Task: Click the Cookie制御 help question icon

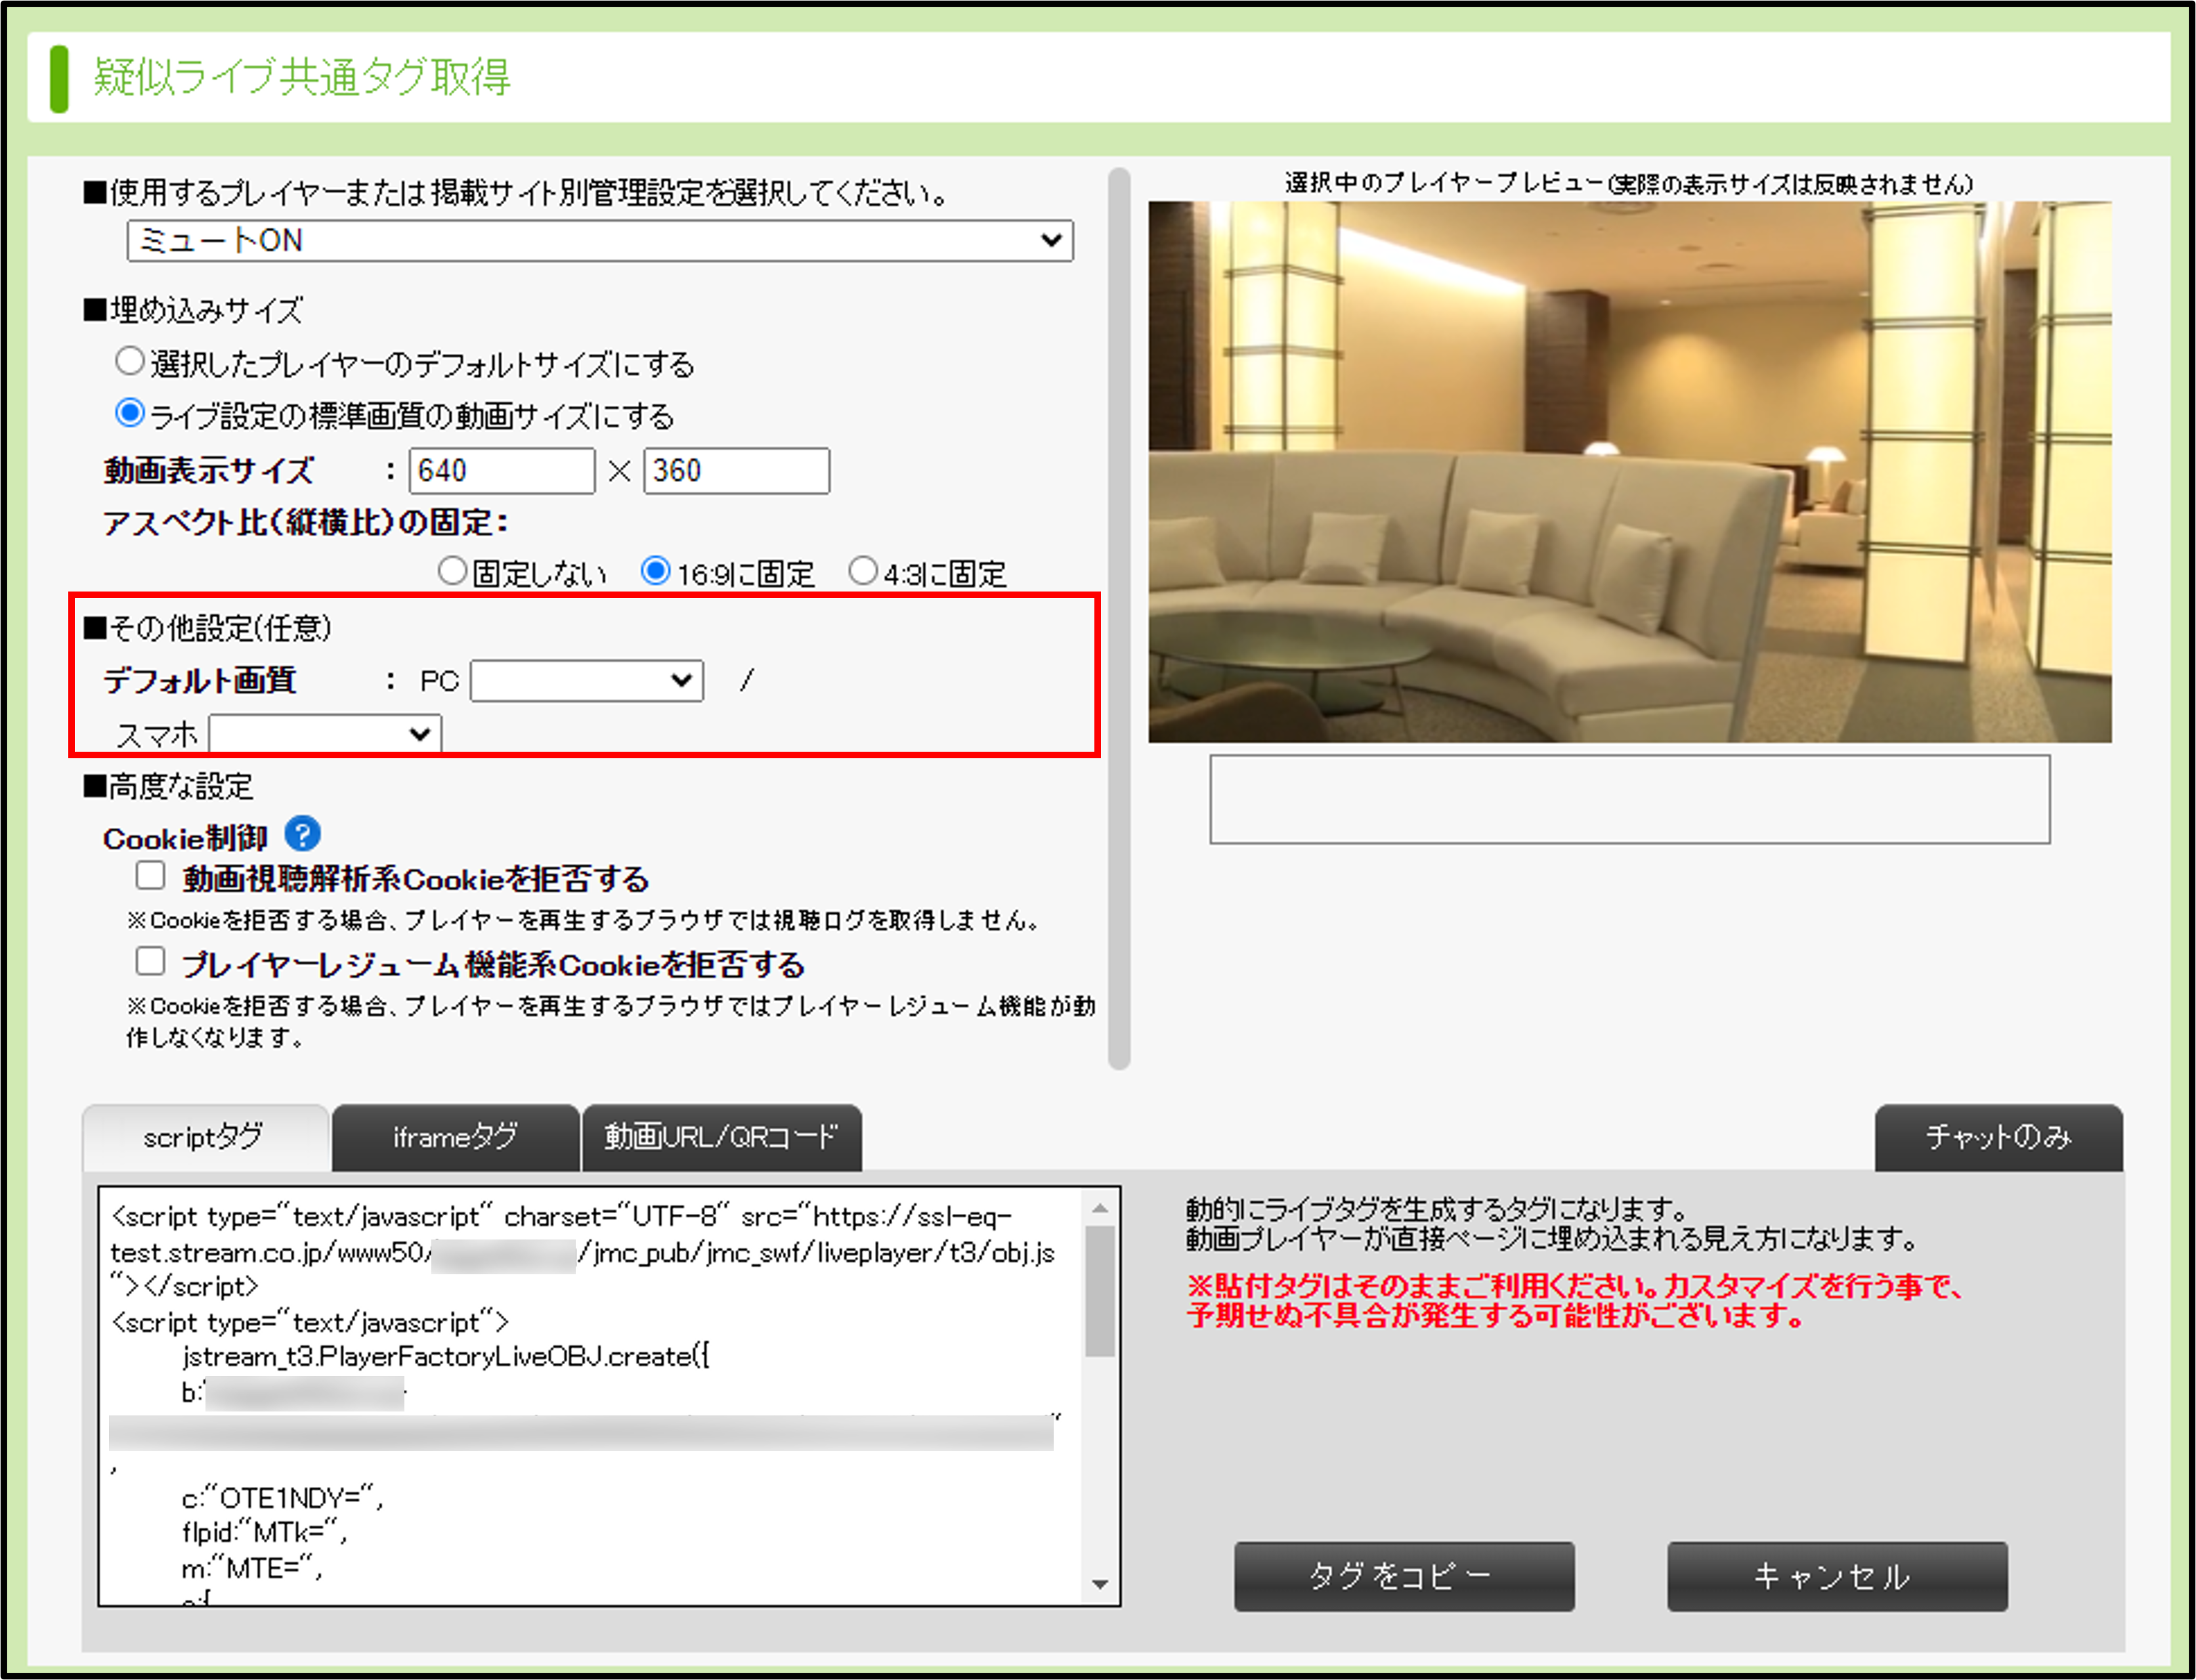Action: click(x=302, y=833)
